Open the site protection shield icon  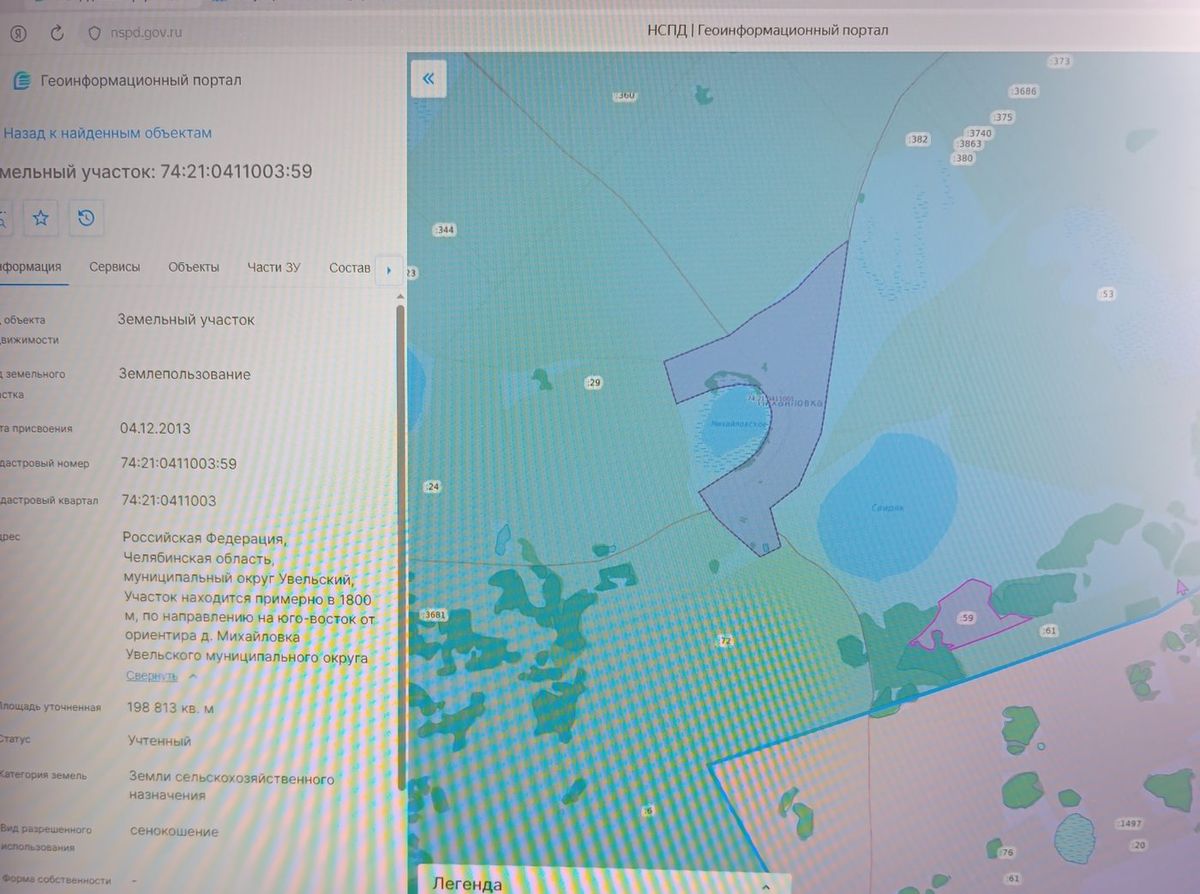(95, 32)
